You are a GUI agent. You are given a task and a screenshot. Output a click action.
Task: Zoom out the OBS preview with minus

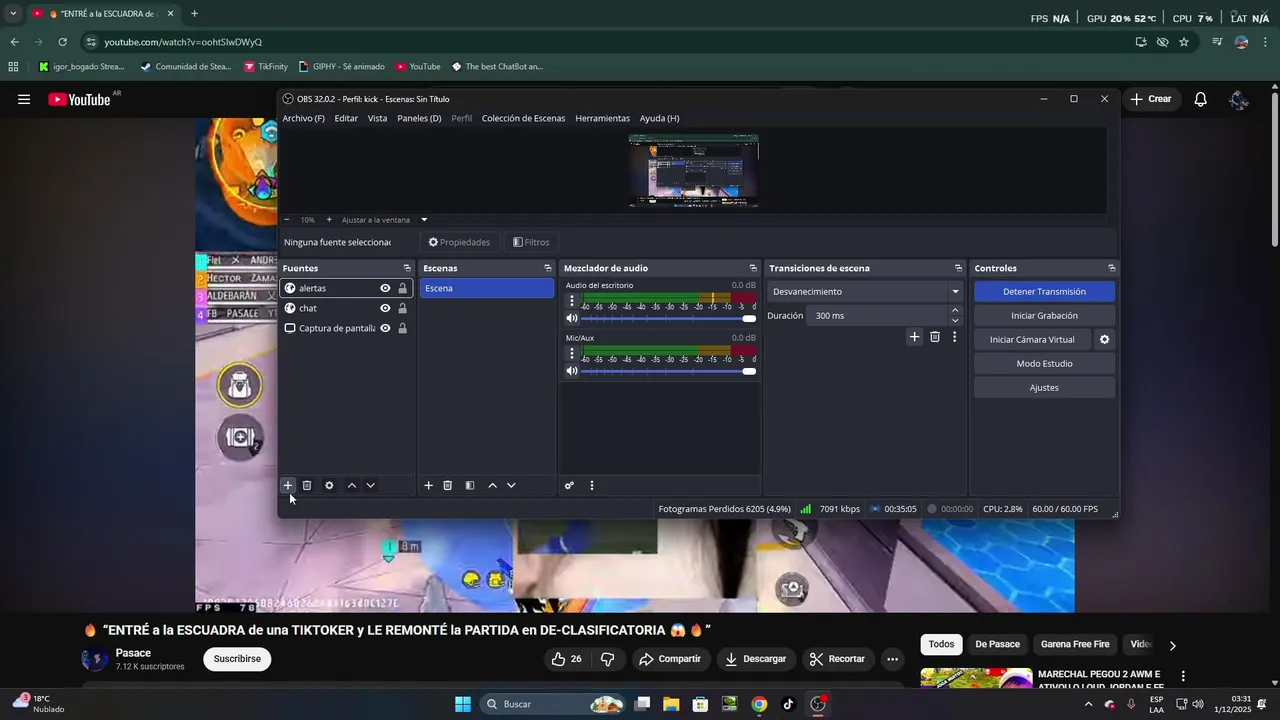[x=287, y=220]
